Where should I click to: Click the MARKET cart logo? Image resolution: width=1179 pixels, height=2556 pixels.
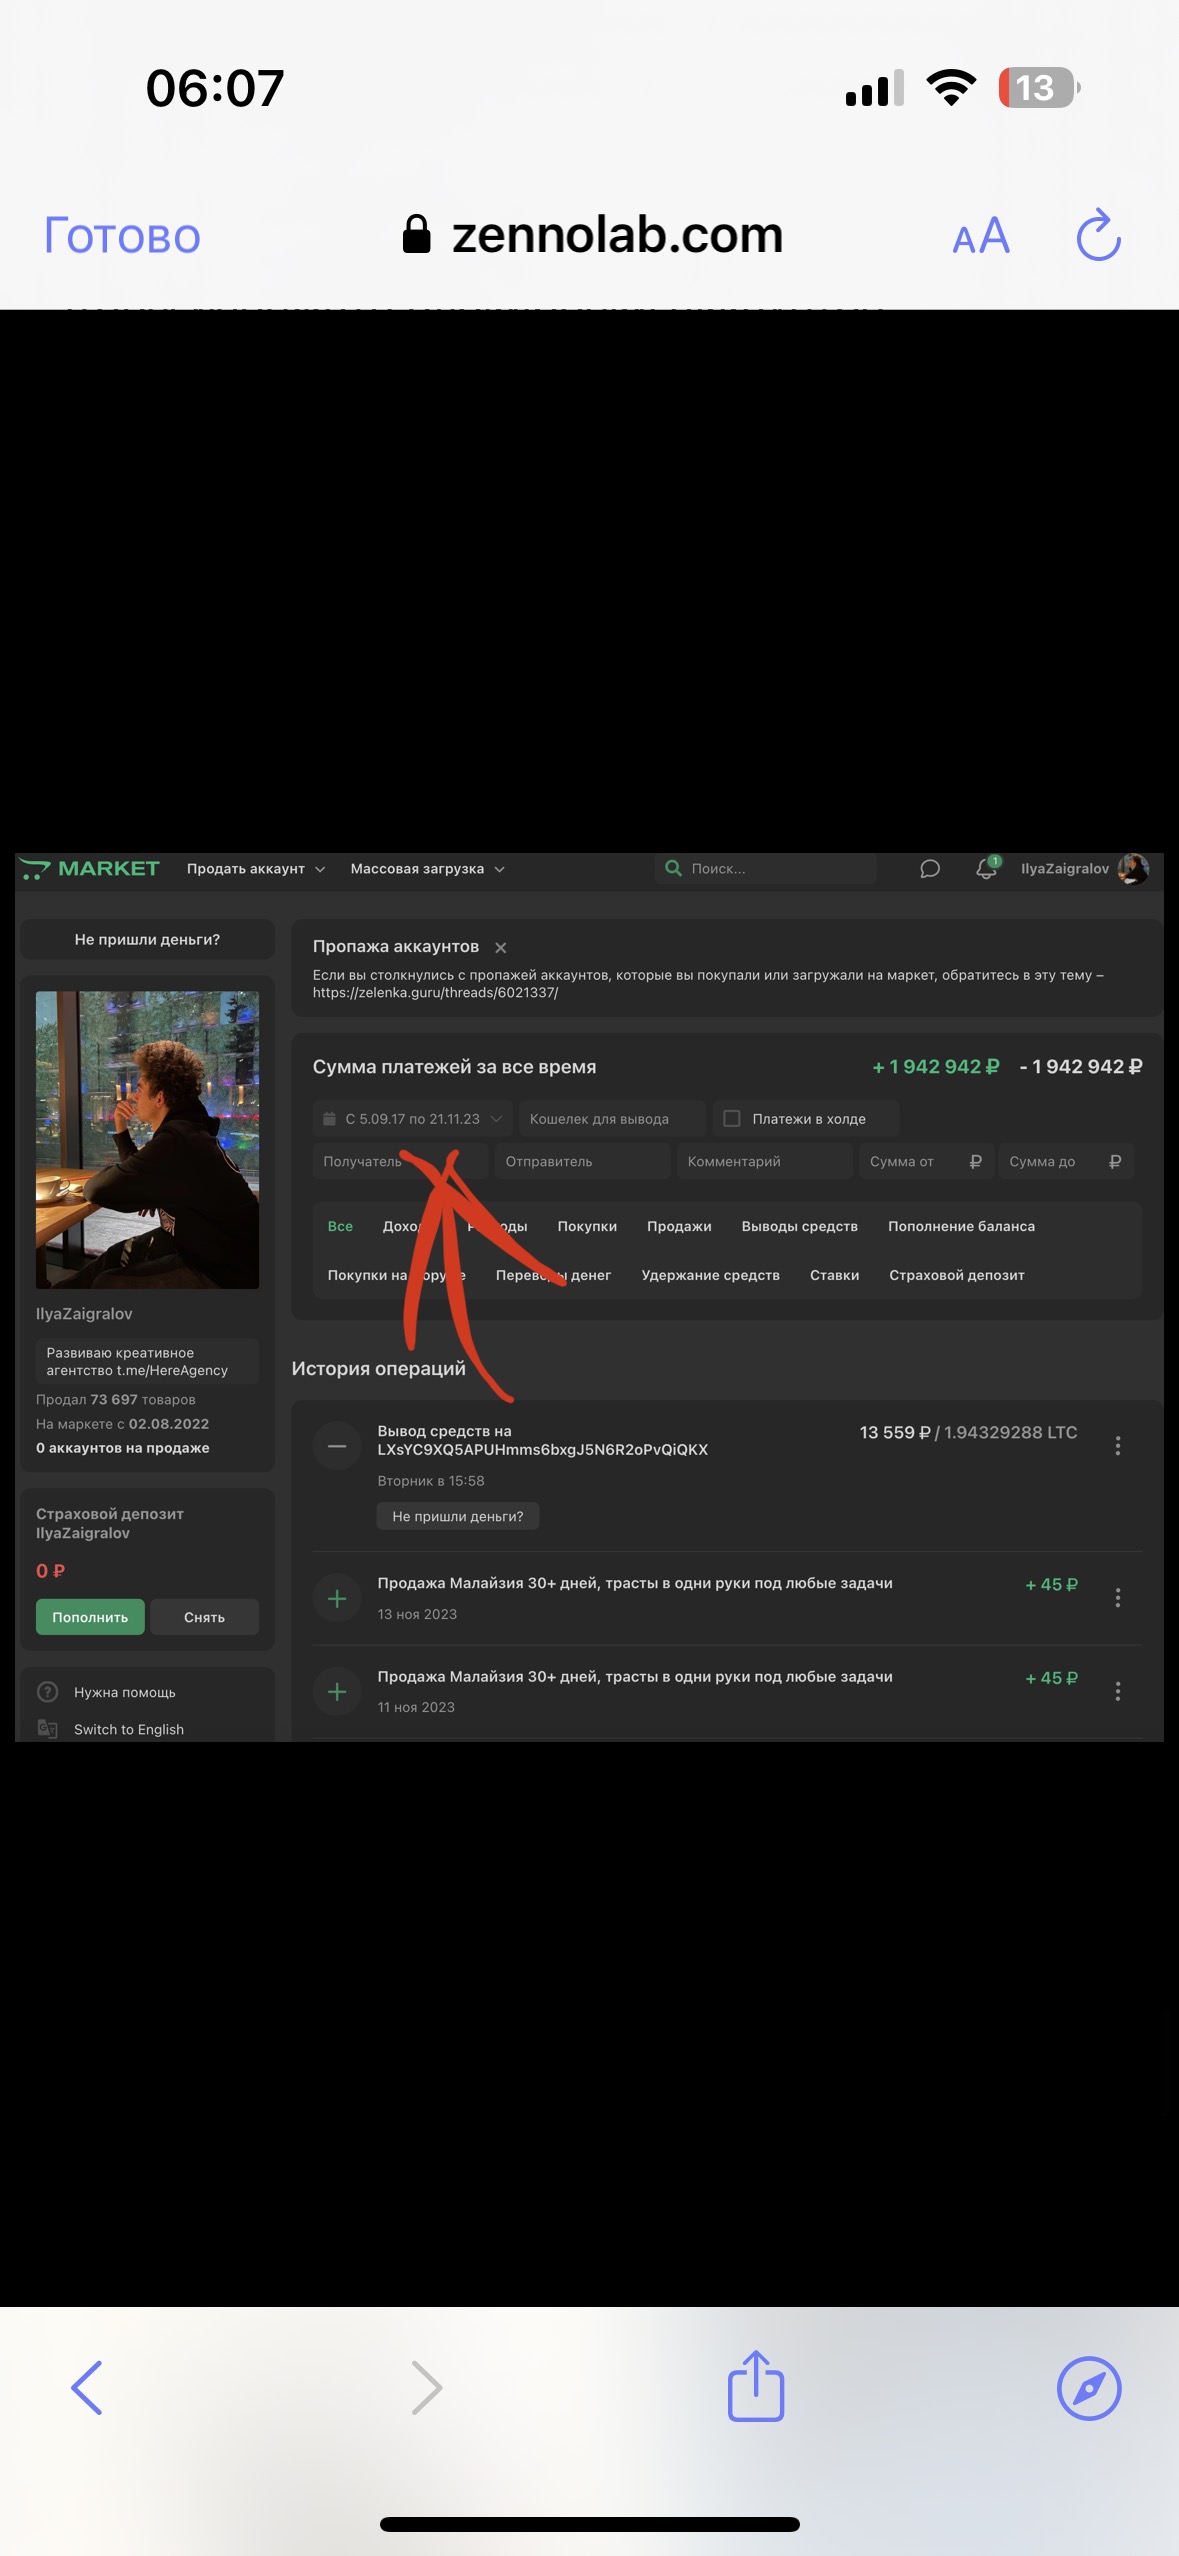point(90,868)
